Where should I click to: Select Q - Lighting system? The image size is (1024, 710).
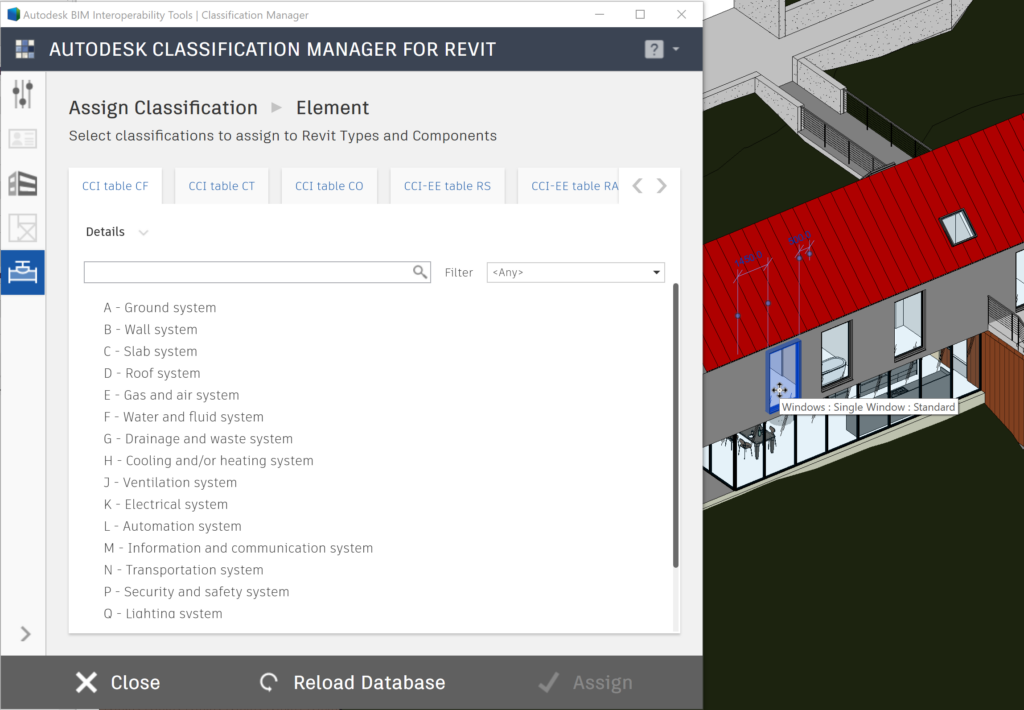click(x=163, y=613)
